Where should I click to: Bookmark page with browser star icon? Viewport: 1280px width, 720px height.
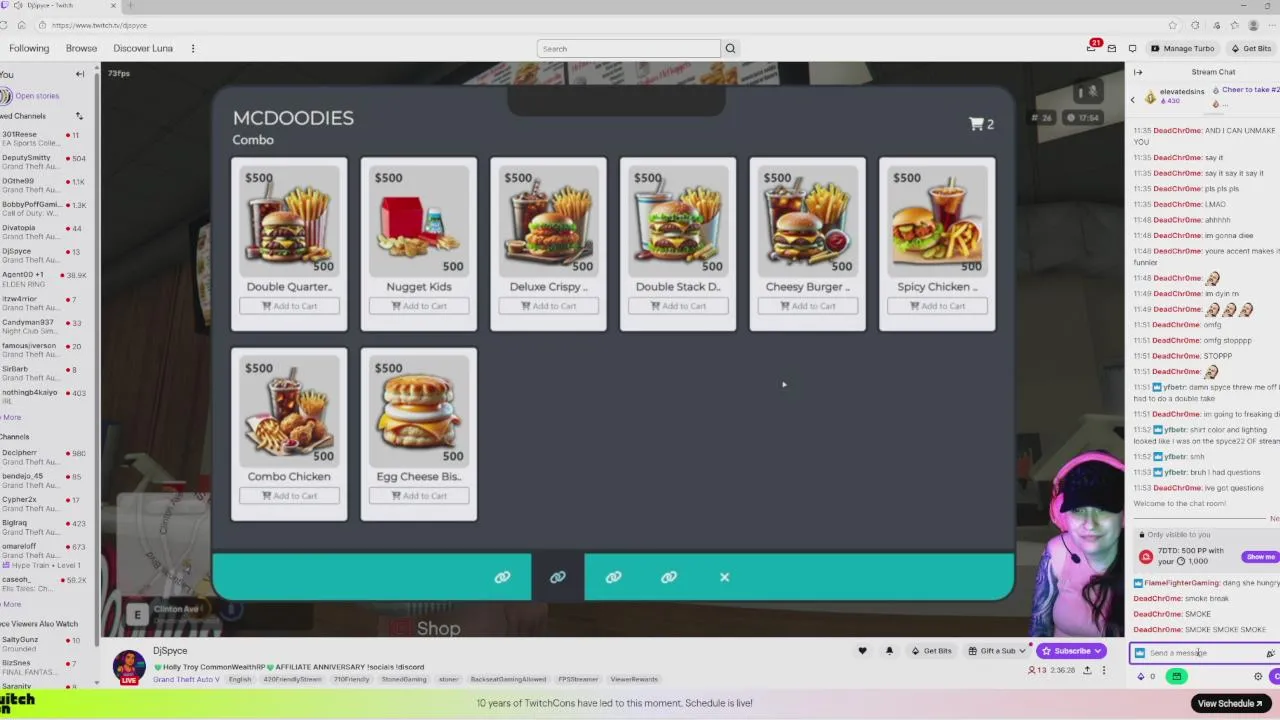point(1172,25)
